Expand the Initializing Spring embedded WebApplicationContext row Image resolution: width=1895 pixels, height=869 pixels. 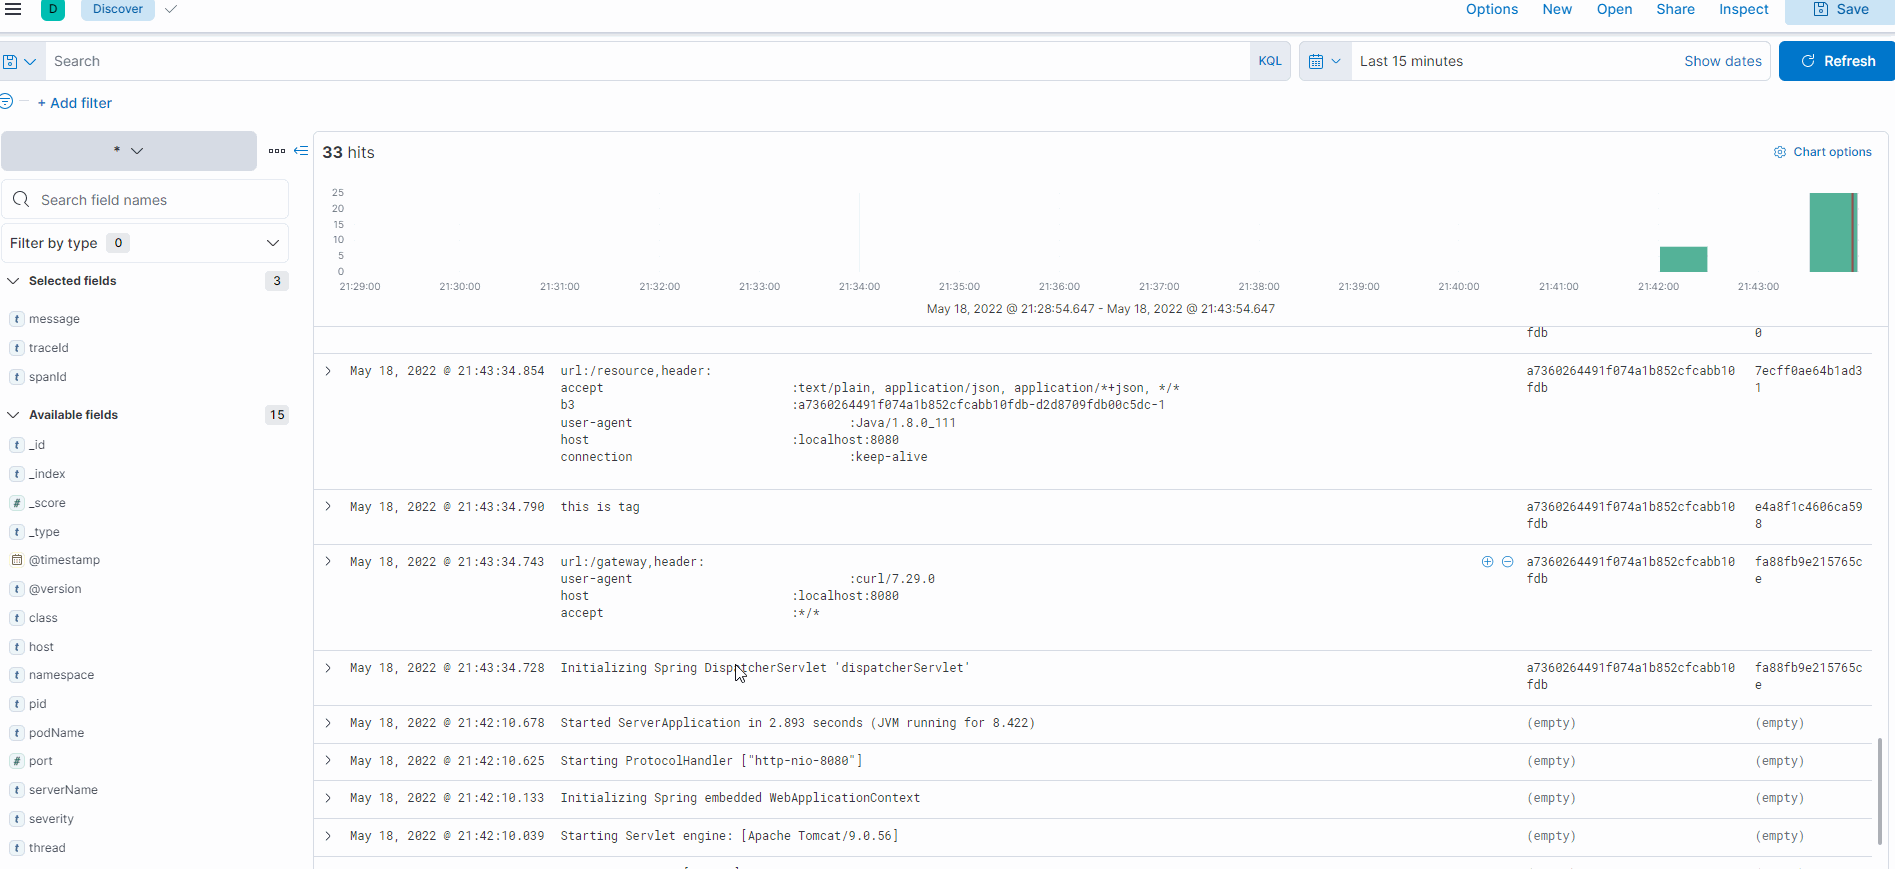coord(328,798)
